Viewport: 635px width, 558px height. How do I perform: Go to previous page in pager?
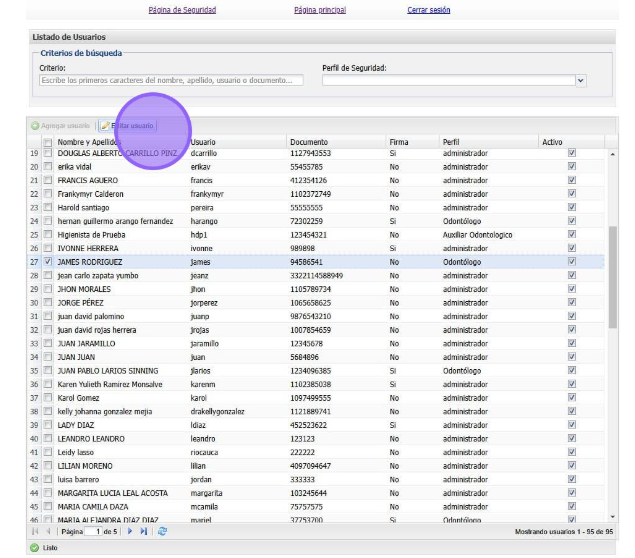point(48,531)
